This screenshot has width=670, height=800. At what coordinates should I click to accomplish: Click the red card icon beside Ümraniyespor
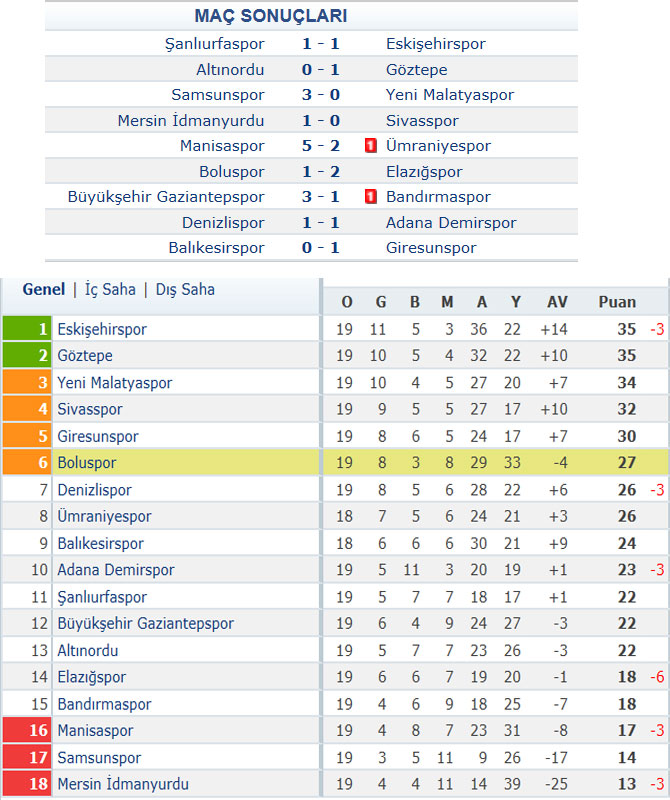tap(370, 146)
